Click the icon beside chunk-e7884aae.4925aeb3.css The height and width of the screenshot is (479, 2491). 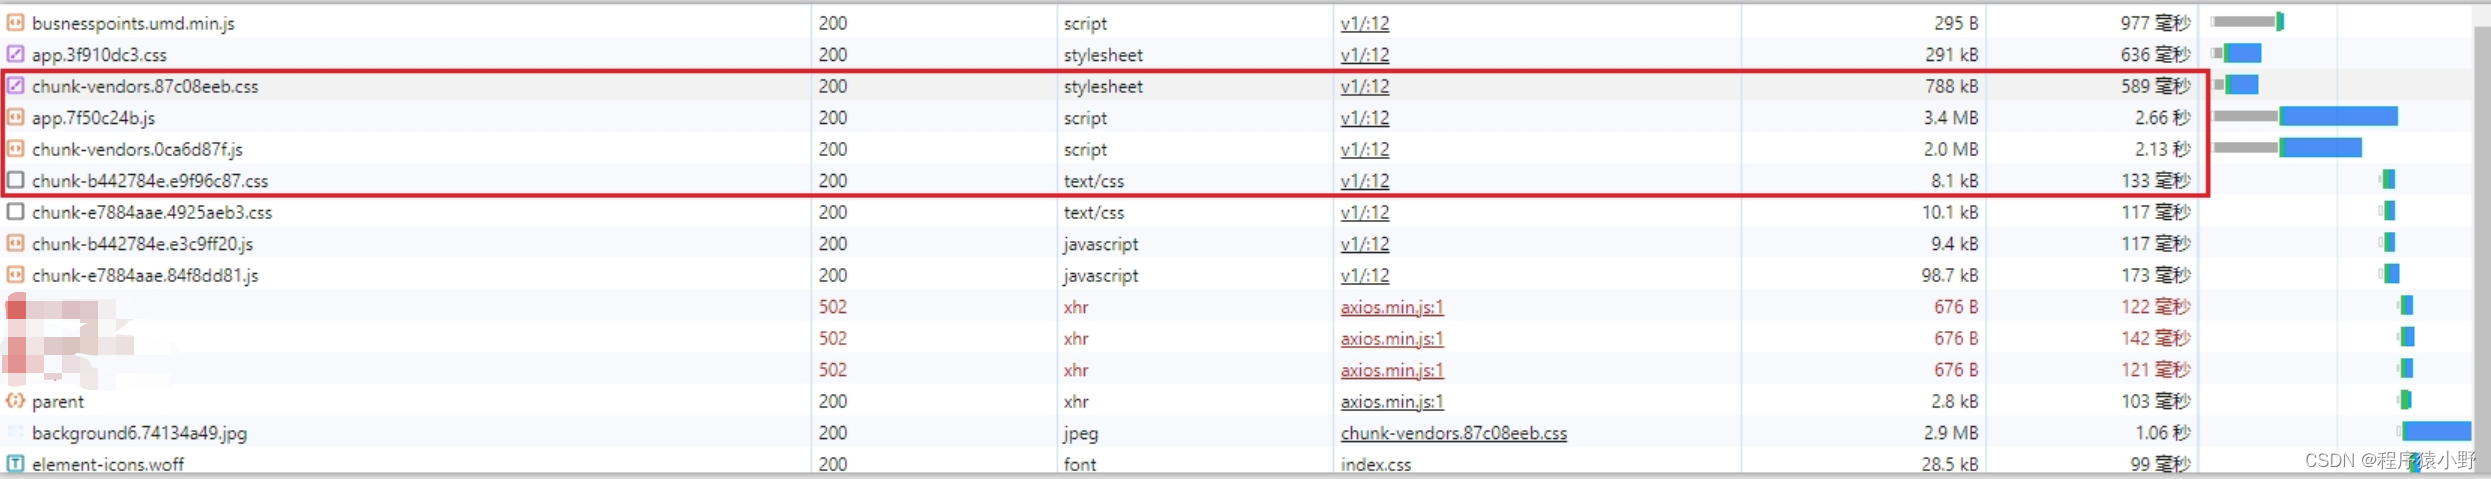[x=16, y=212]
